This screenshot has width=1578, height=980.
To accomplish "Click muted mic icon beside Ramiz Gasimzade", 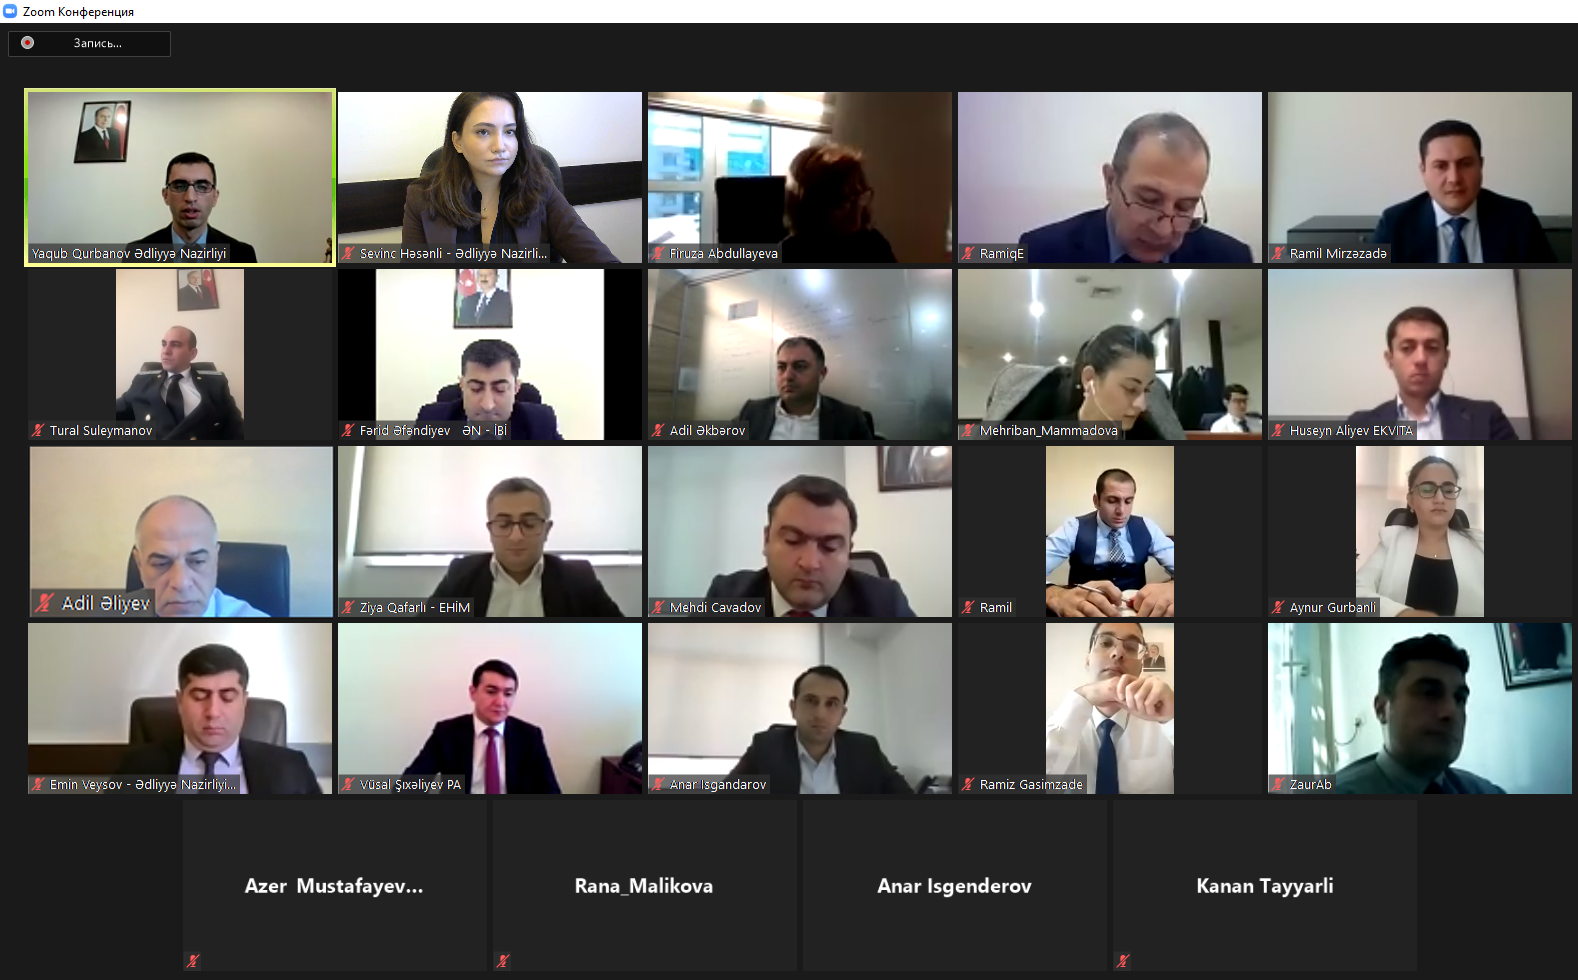I will [x=969, y=784].
